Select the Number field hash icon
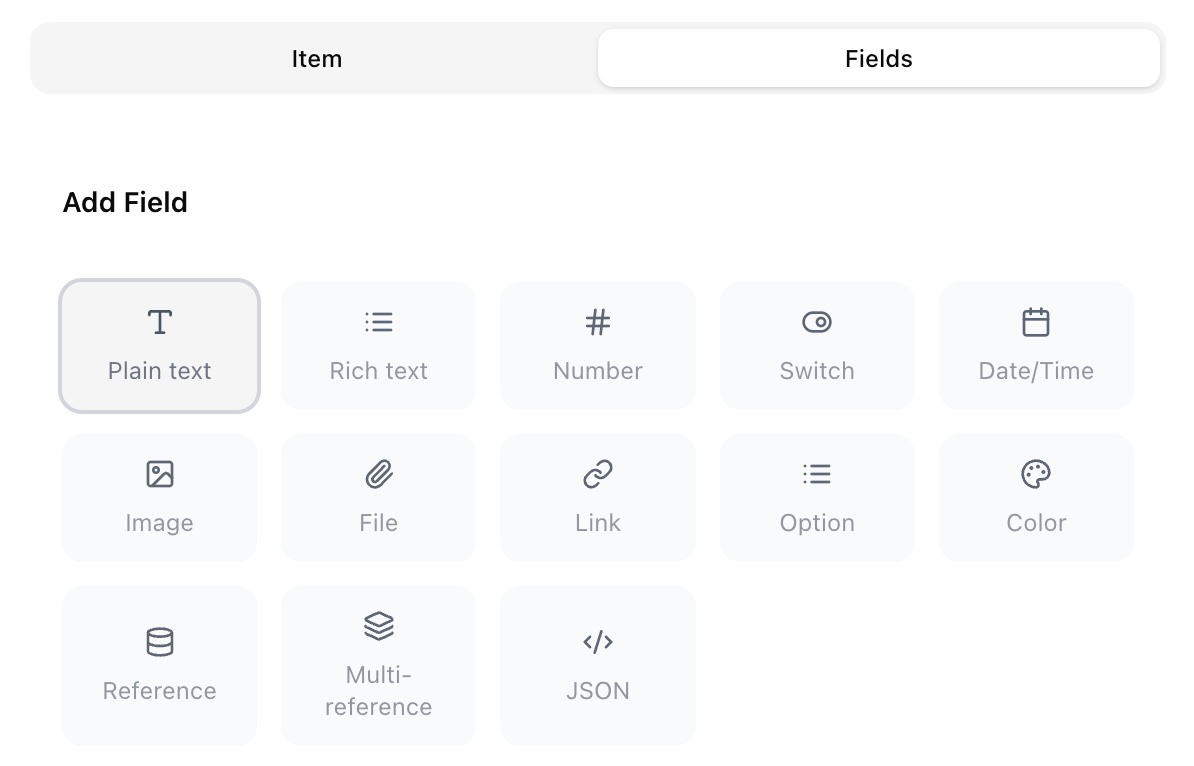1194x766 pixels. click(597, 322)
